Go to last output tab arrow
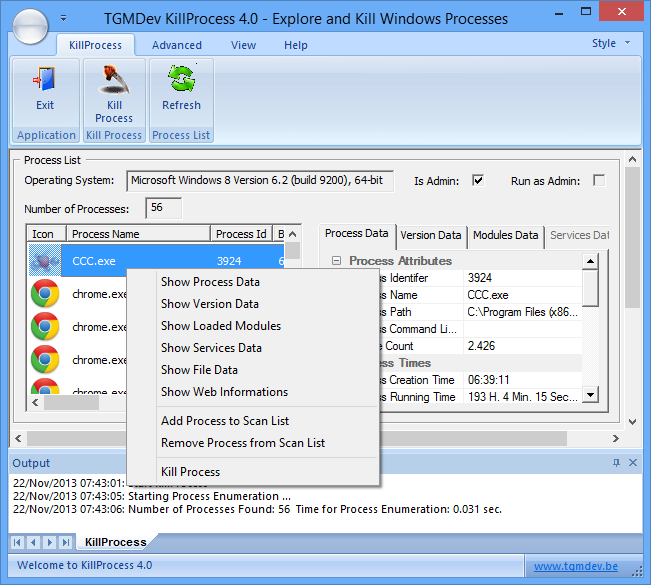651x585 pixels. tap(66, 542)
